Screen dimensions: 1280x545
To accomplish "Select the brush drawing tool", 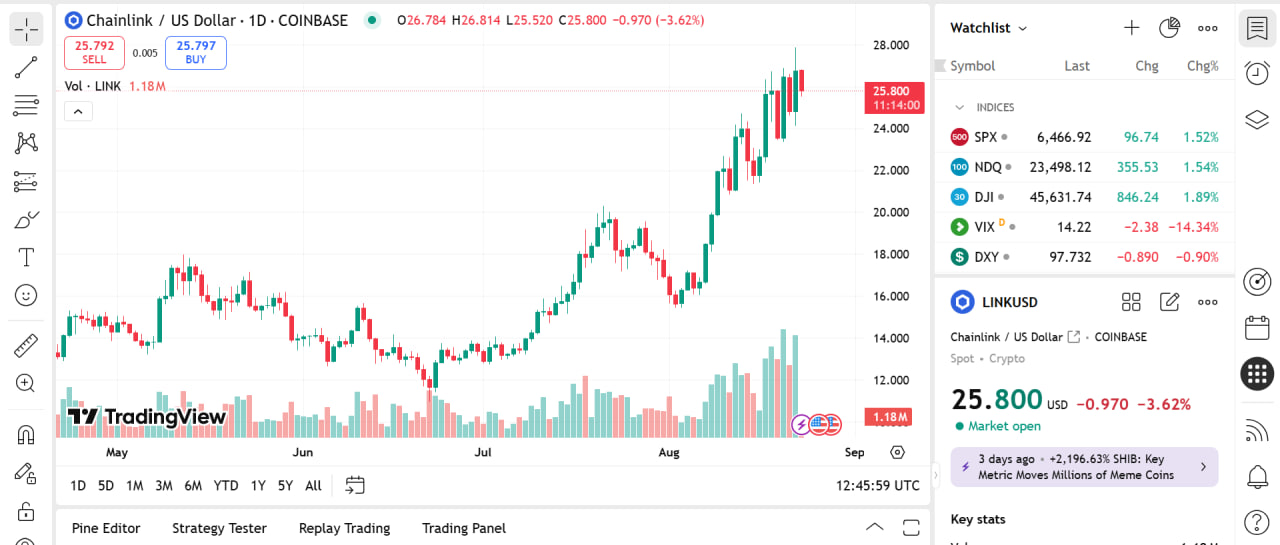I will click(26, 219).
